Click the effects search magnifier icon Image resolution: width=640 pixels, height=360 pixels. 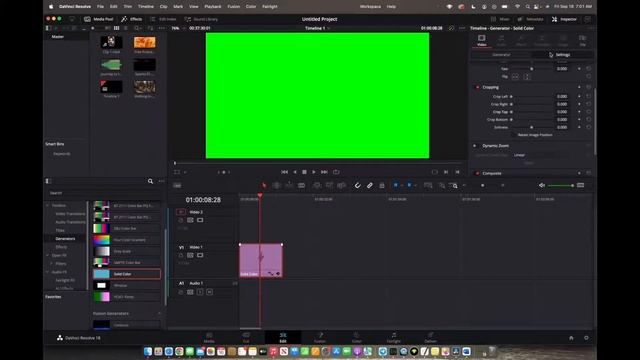150,181
